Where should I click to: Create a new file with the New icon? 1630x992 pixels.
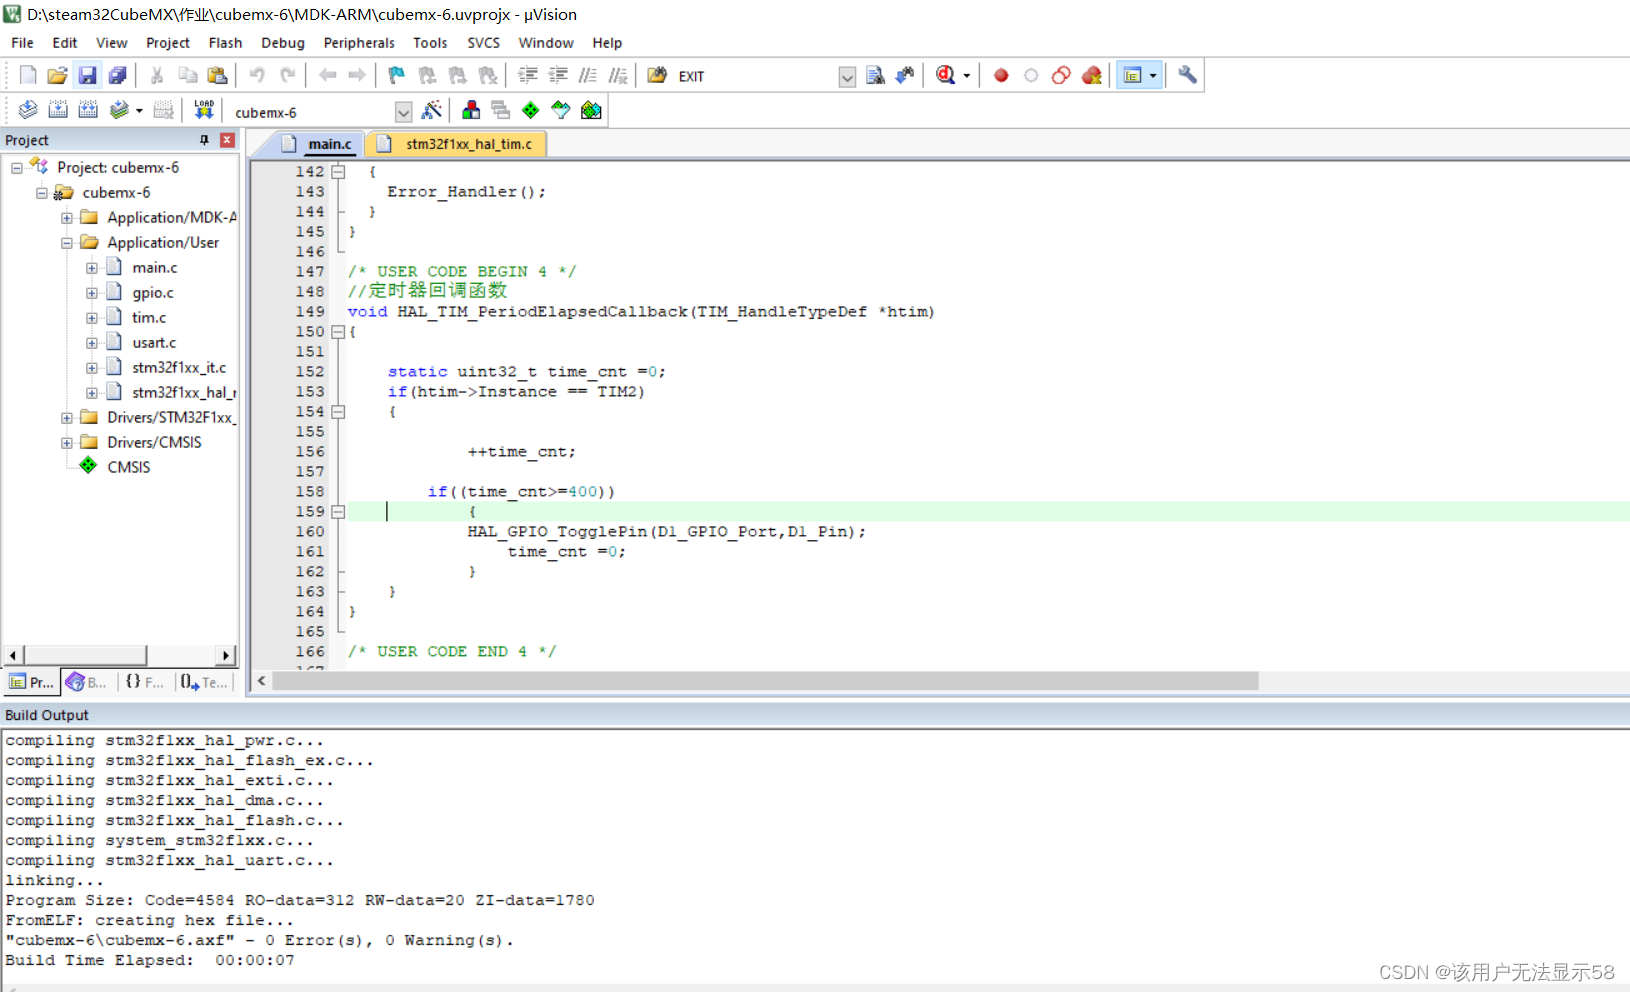pyautogui.click(x=28, y=75)
